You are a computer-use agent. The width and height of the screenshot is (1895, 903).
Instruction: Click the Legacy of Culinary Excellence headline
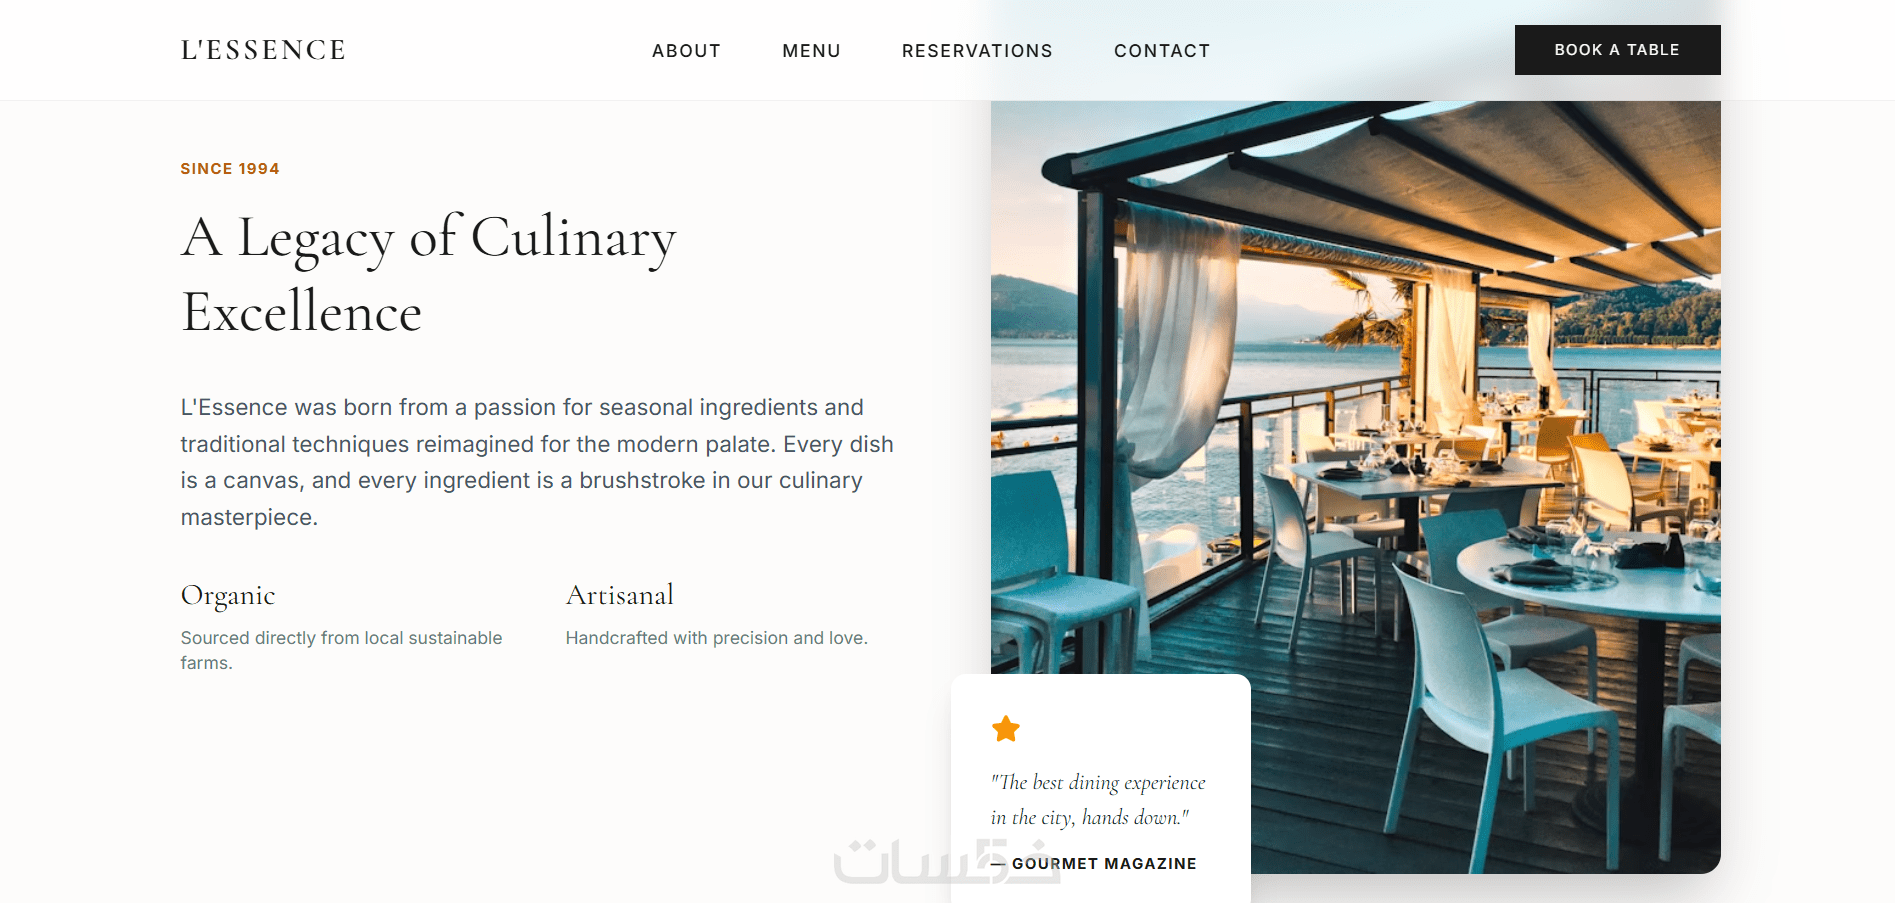428,274
